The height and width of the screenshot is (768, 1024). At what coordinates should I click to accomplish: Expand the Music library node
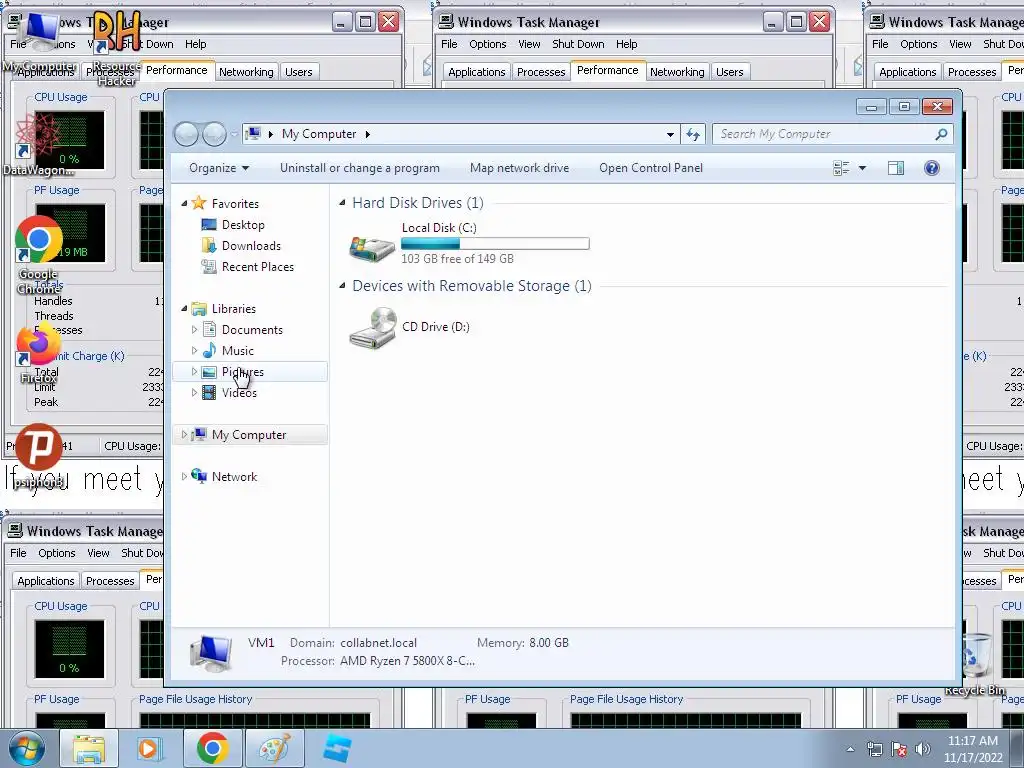click(194, 351)
